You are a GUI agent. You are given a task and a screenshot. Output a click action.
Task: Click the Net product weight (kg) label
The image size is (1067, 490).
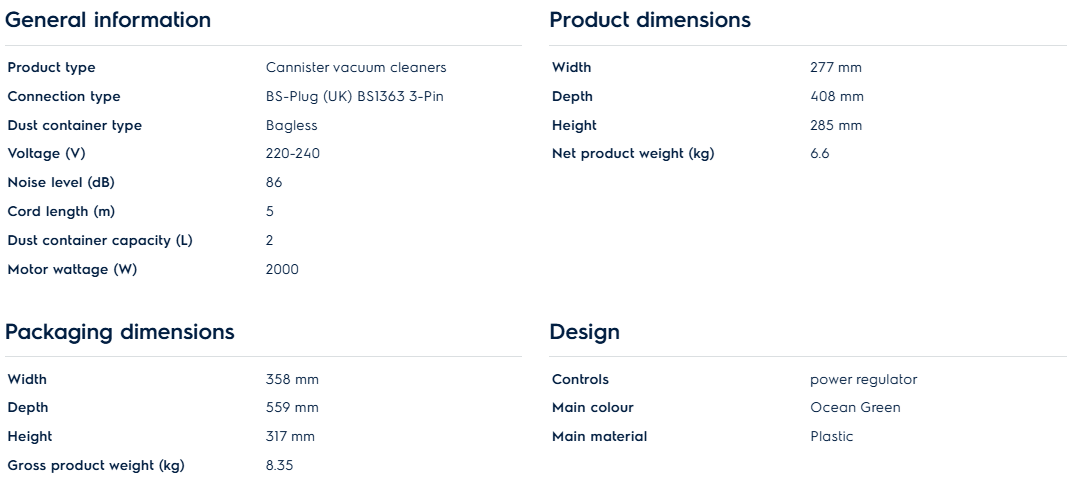point(633,154)
